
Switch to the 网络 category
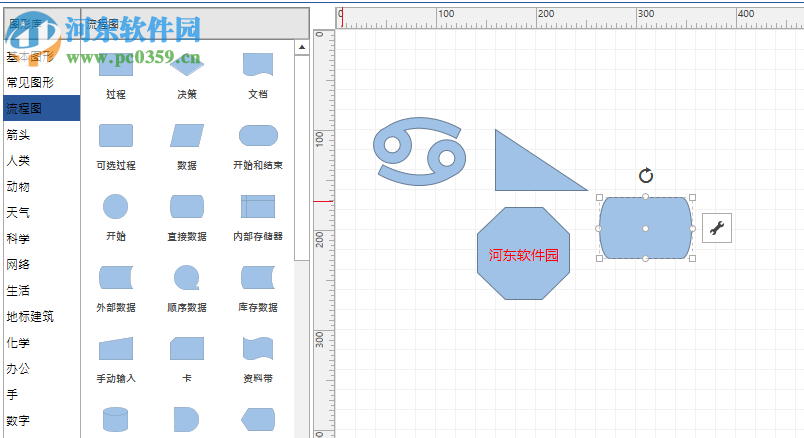click(42, 264)
